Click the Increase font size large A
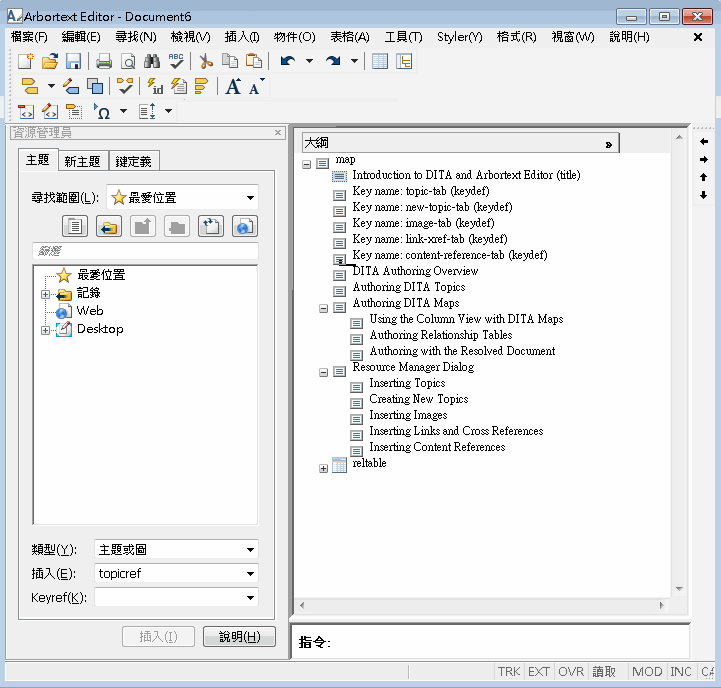The image size is (721, 688). 233,86
